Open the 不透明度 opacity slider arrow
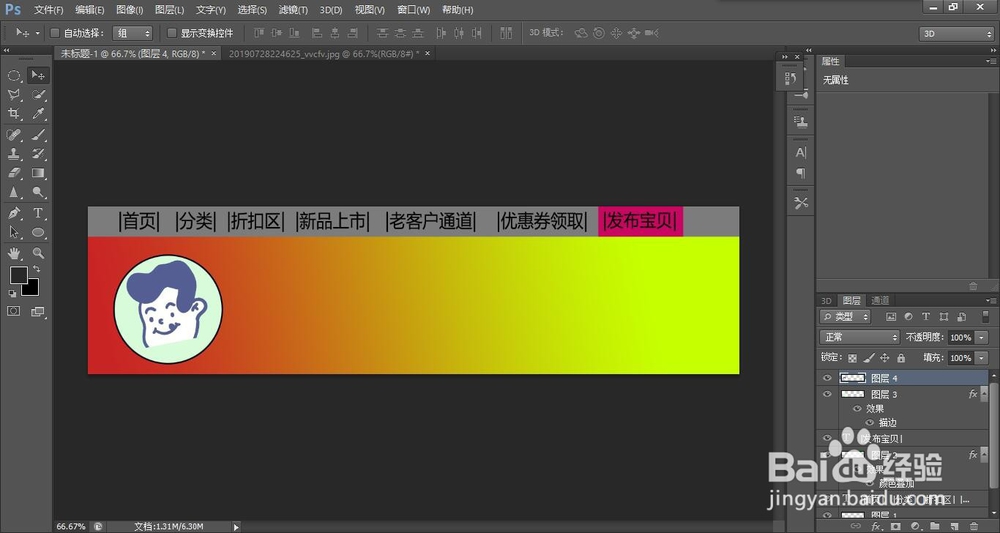 (x=982, y=337)
